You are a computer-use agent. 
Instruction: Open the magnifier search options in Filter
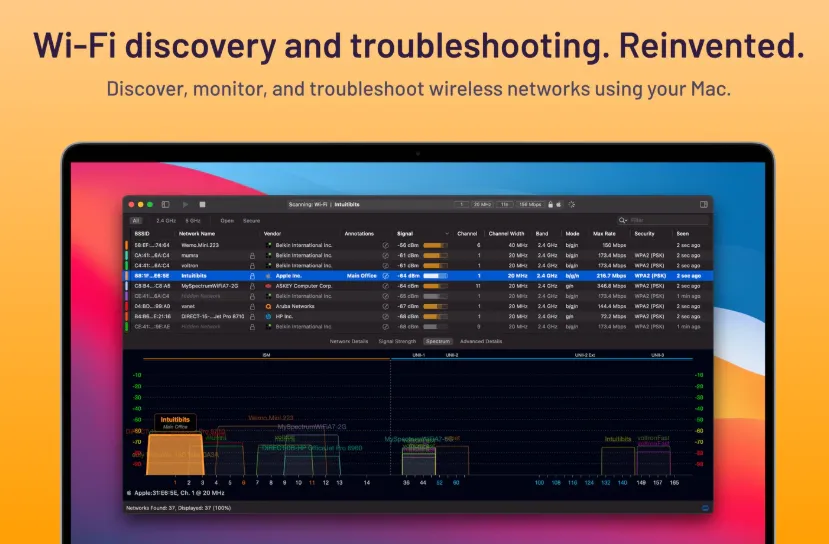coord(623,220)
